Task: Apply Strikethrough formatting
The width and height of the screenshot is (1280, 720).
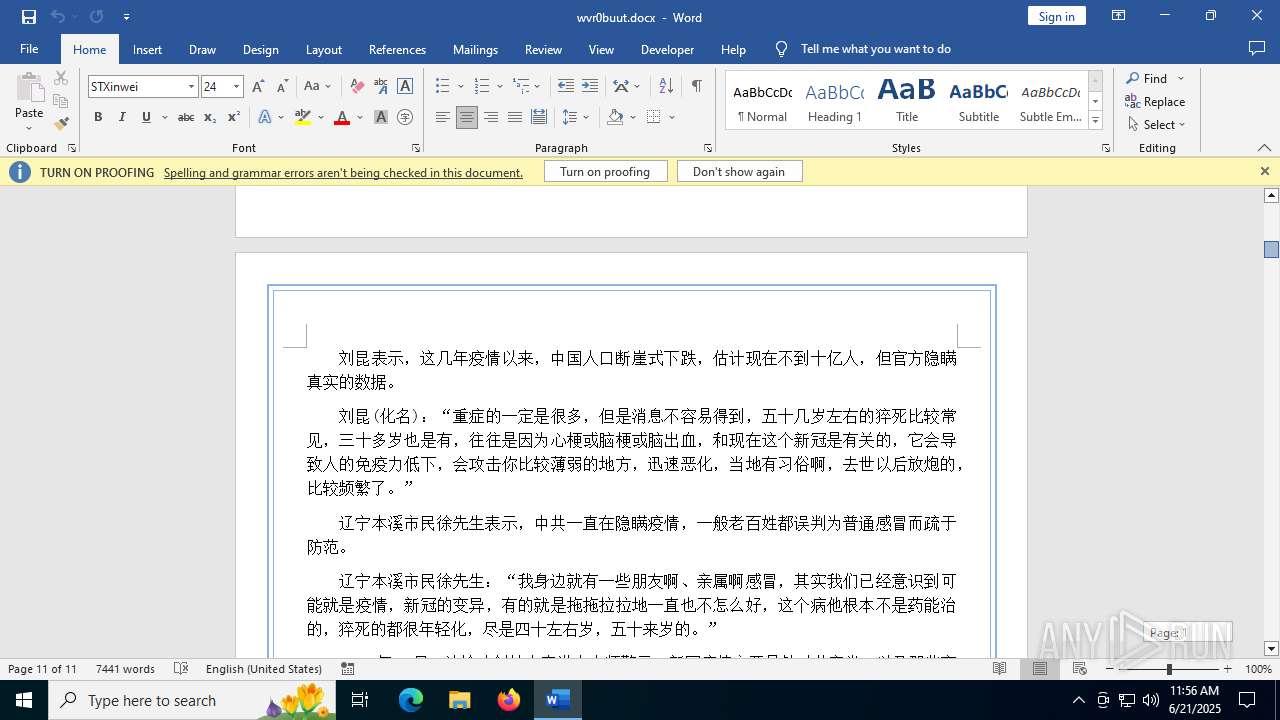Action: [185, 117]
